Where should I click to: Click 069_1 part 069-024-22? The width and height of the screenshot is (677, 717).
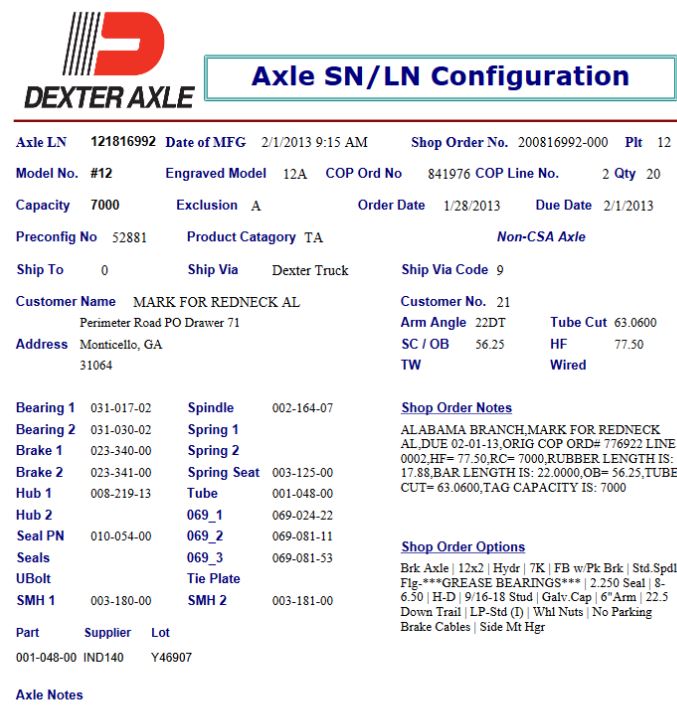coord(302,515)
